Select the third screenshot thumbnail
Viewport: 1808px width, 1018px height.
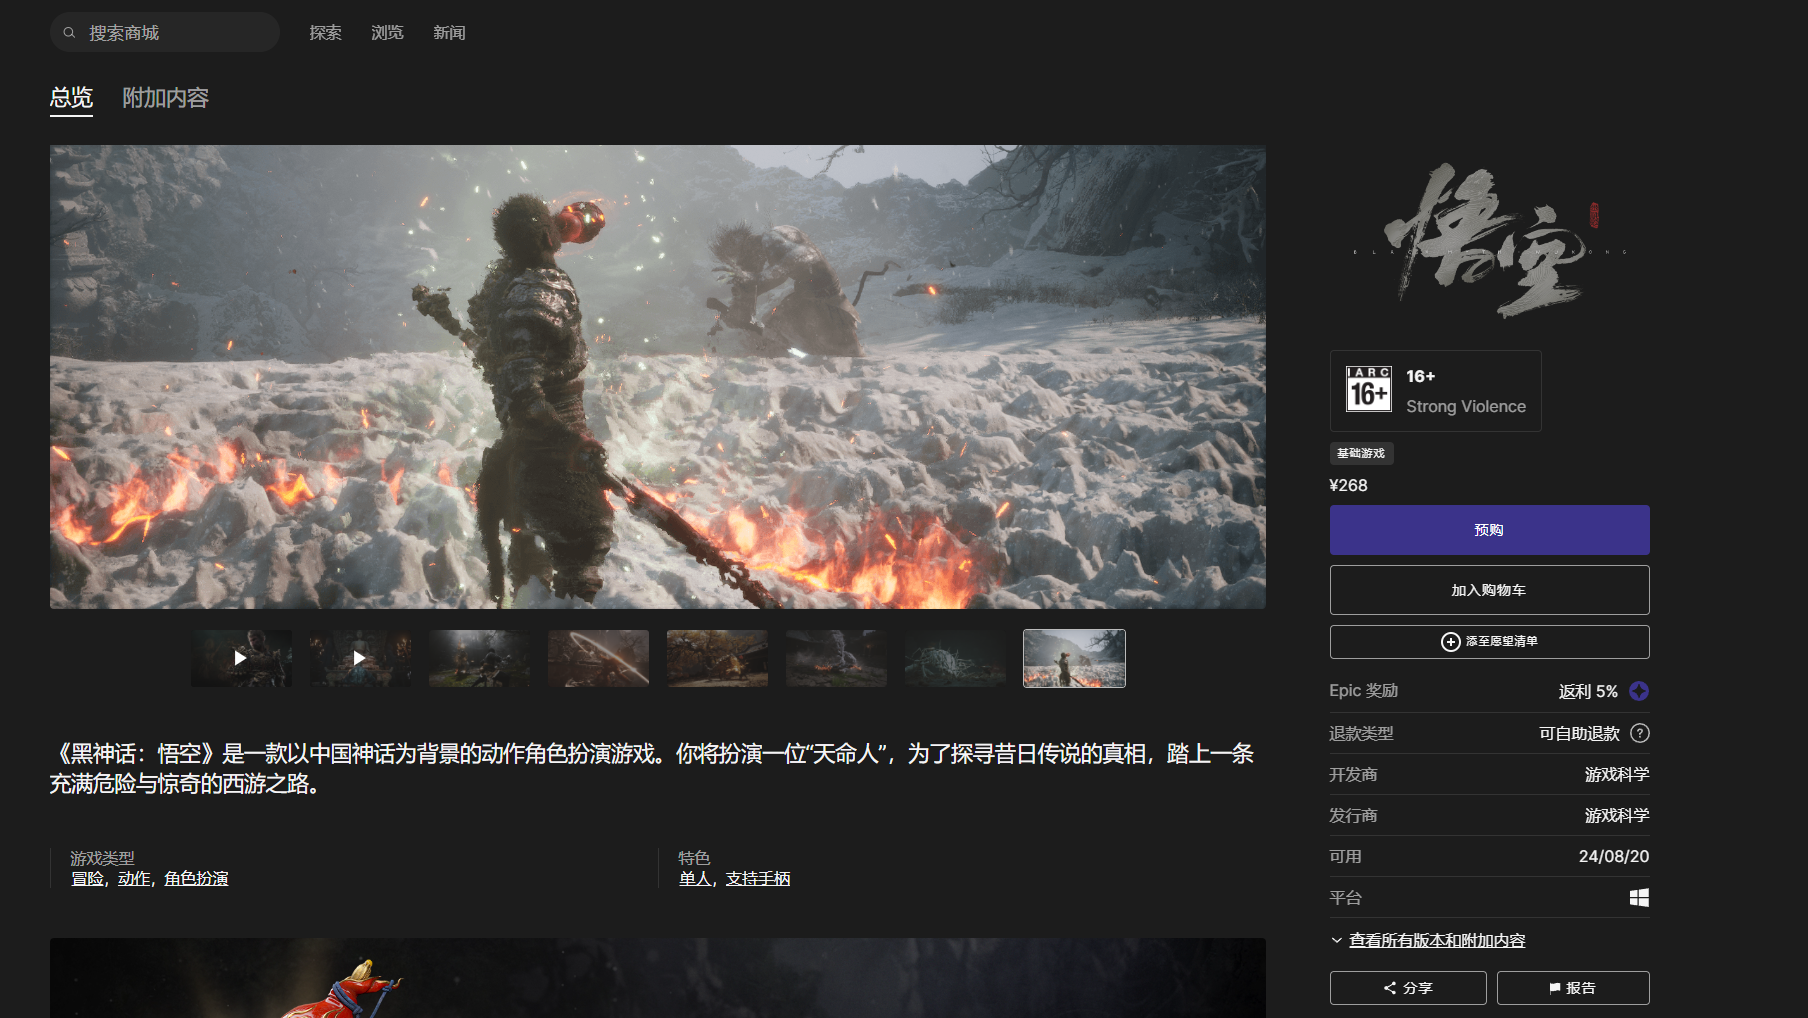pyautogui.click(x=480, y=658)
